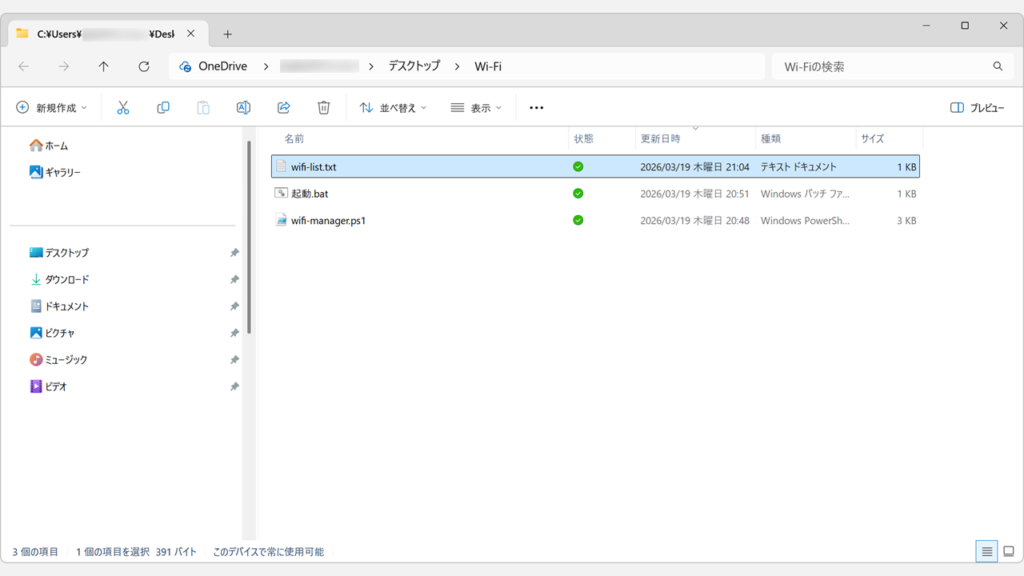Screen dimensions: 1024x576
Task: Open a new Explorer tab with the plus button
Action: (228, 32)
